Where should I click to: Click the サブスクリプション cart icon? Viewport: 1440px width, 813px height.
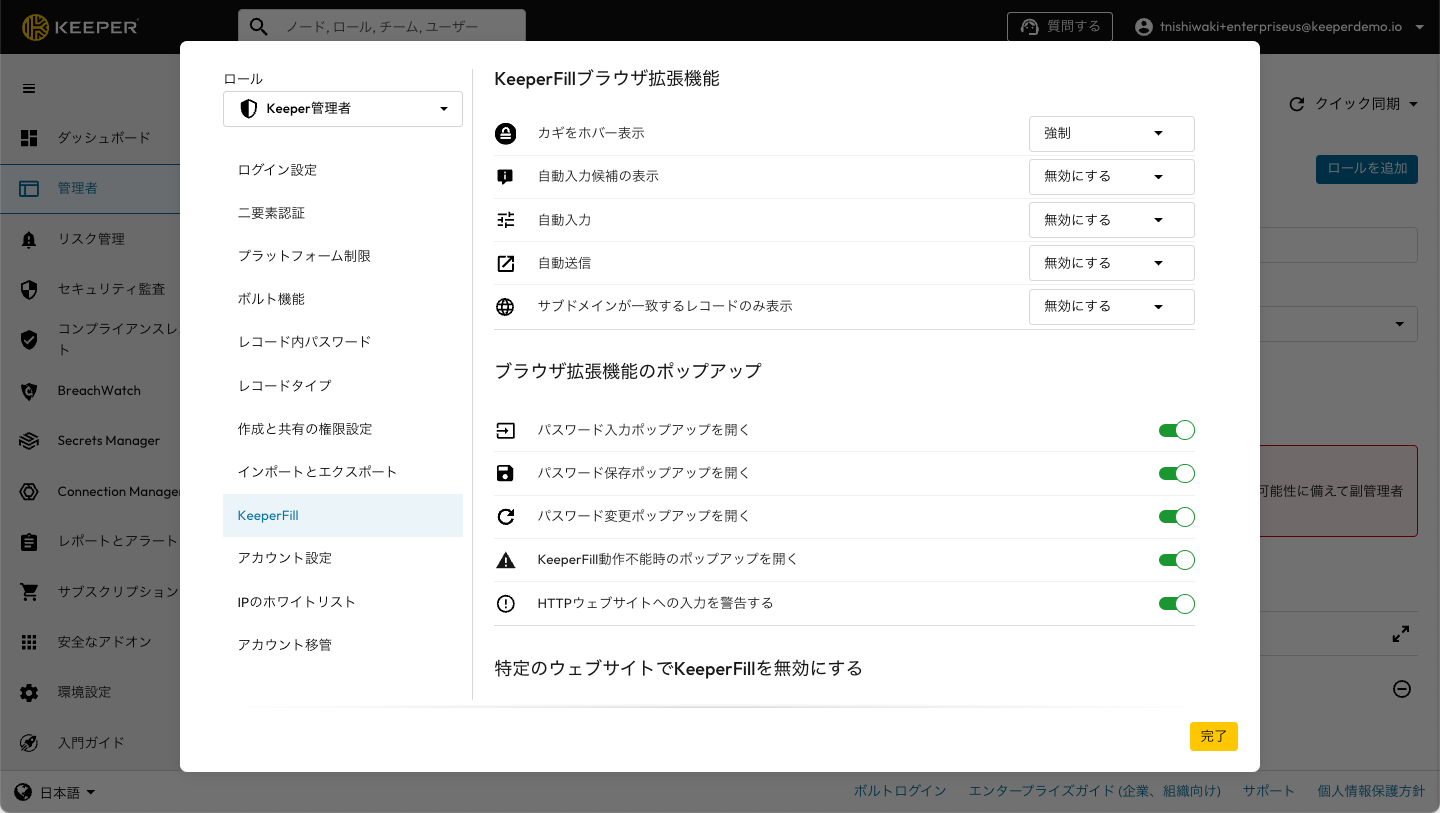click(29, 592)
